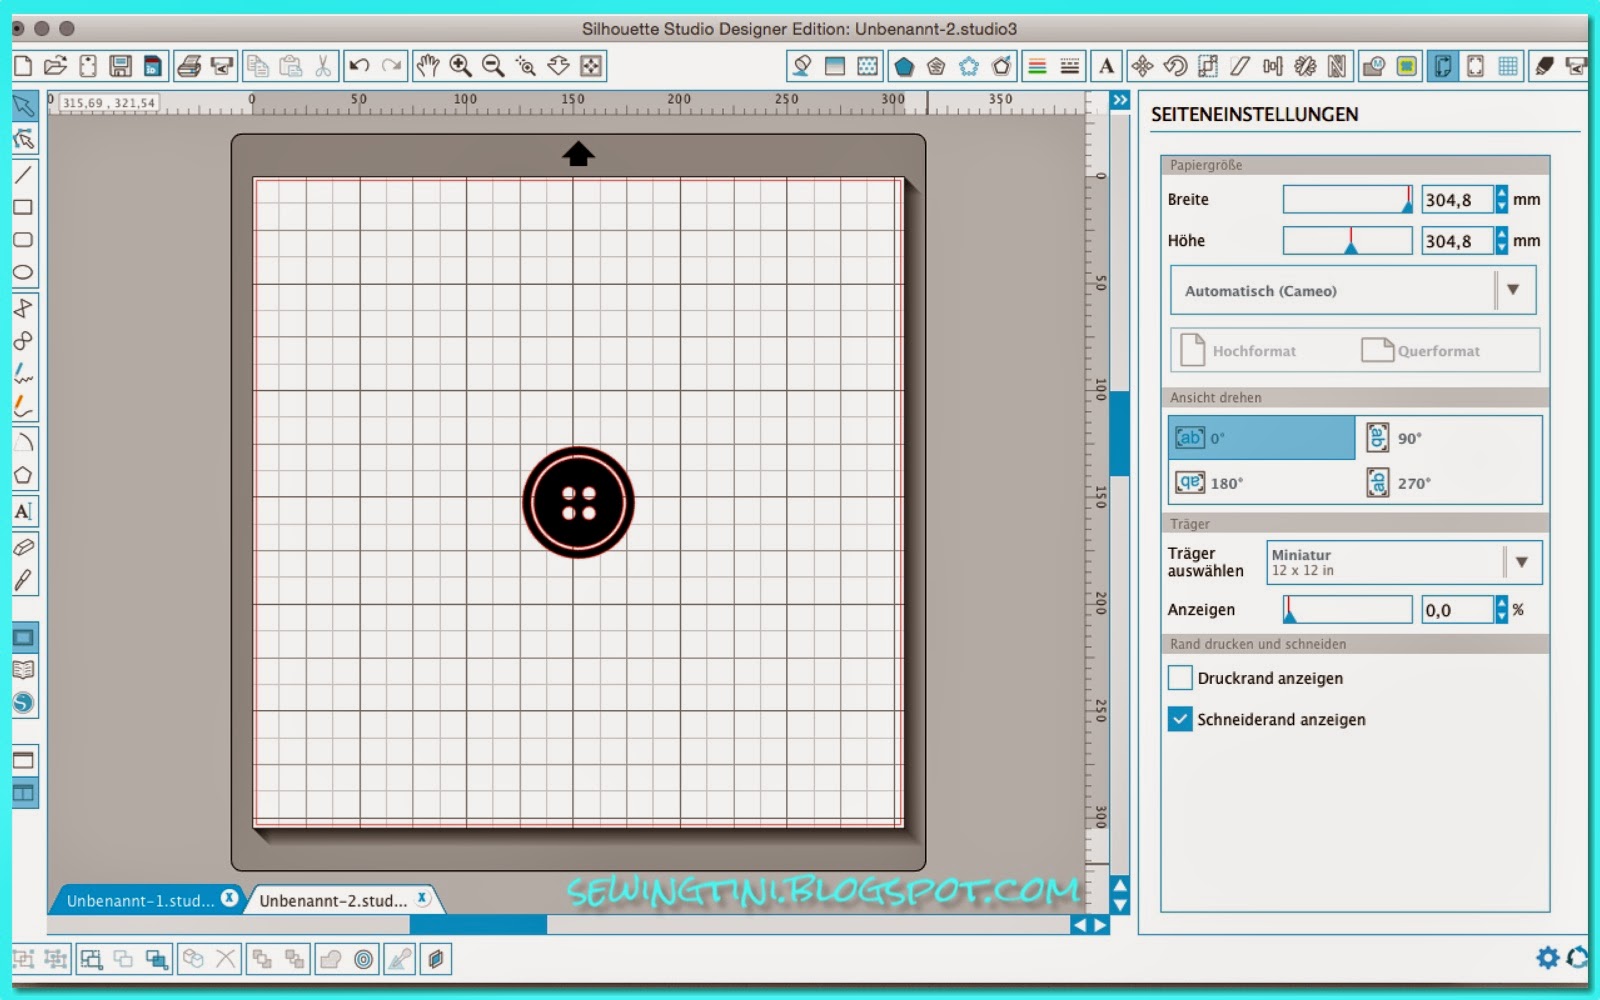1600x1000 pixels.
Task: Select 270° view rotation
Action: tap(1449, 482)
